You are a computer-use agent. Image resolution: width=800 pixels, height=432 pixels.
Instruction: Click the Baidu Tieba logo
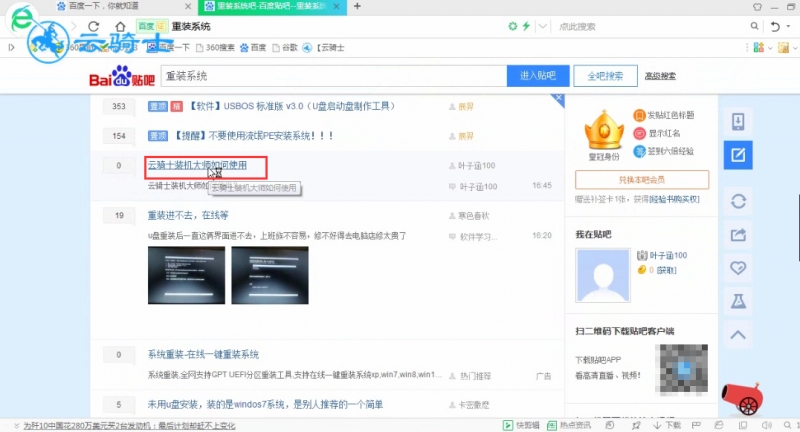click(x=121, y=77)
